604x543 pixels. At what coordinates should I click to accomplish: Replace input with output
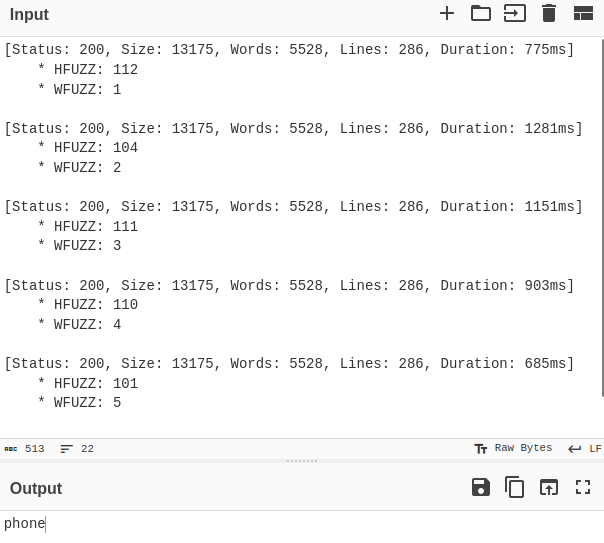549,487
